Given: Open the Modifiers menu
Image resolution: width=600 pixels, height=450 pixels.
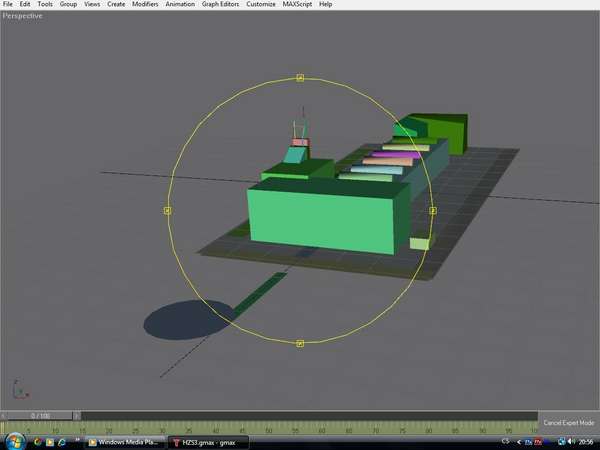Looking at the screenshot, I should click(x=145, y=5).
